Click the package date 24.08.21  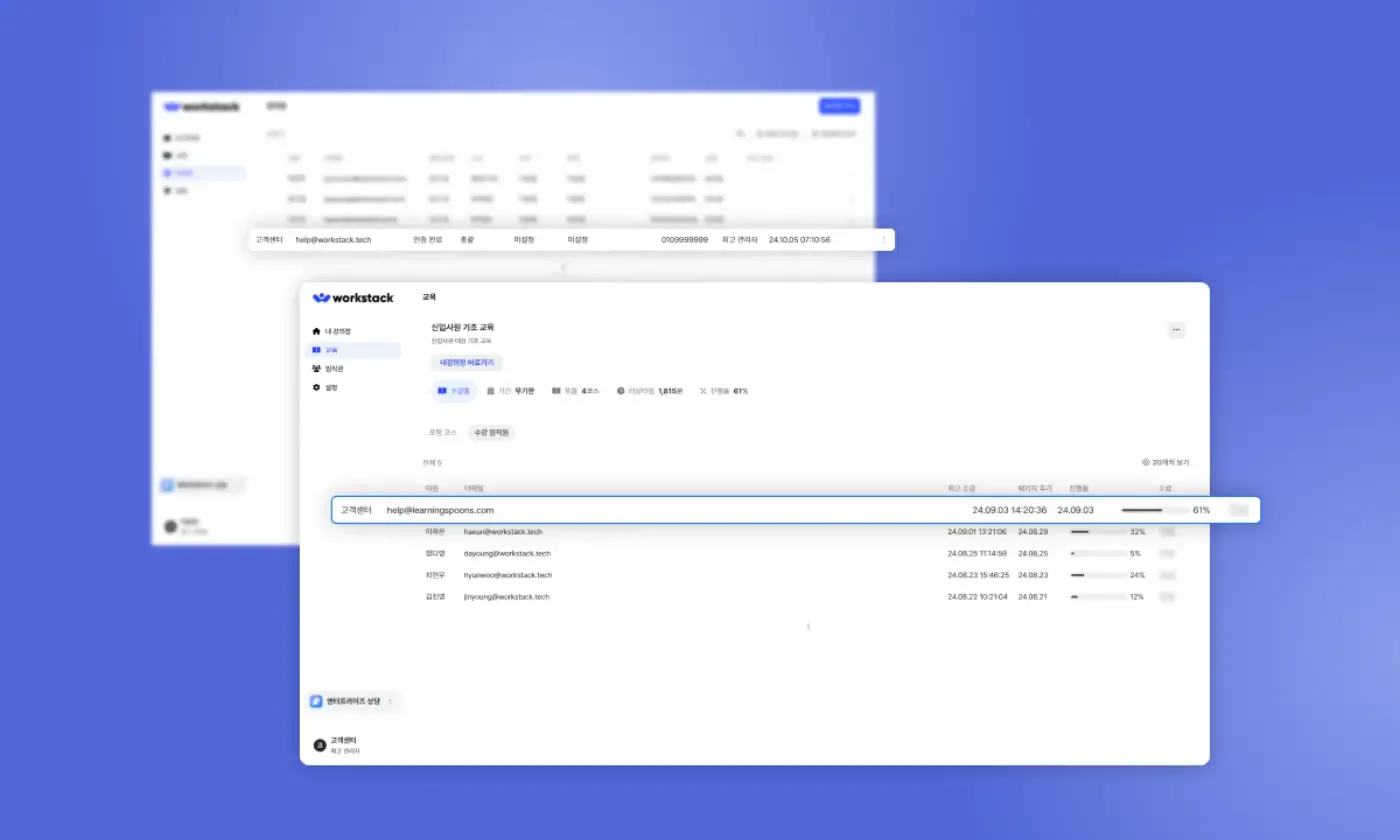(1035, 597)
